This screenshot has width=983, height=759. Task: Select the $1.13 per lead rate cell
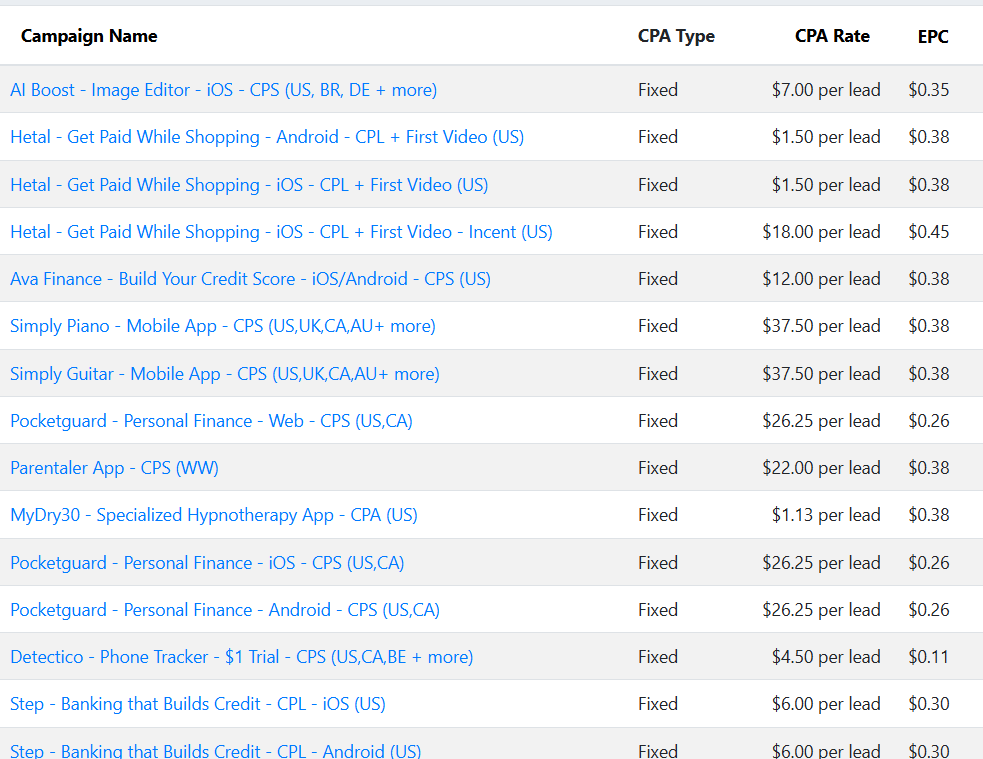click(x=826, y=515)
